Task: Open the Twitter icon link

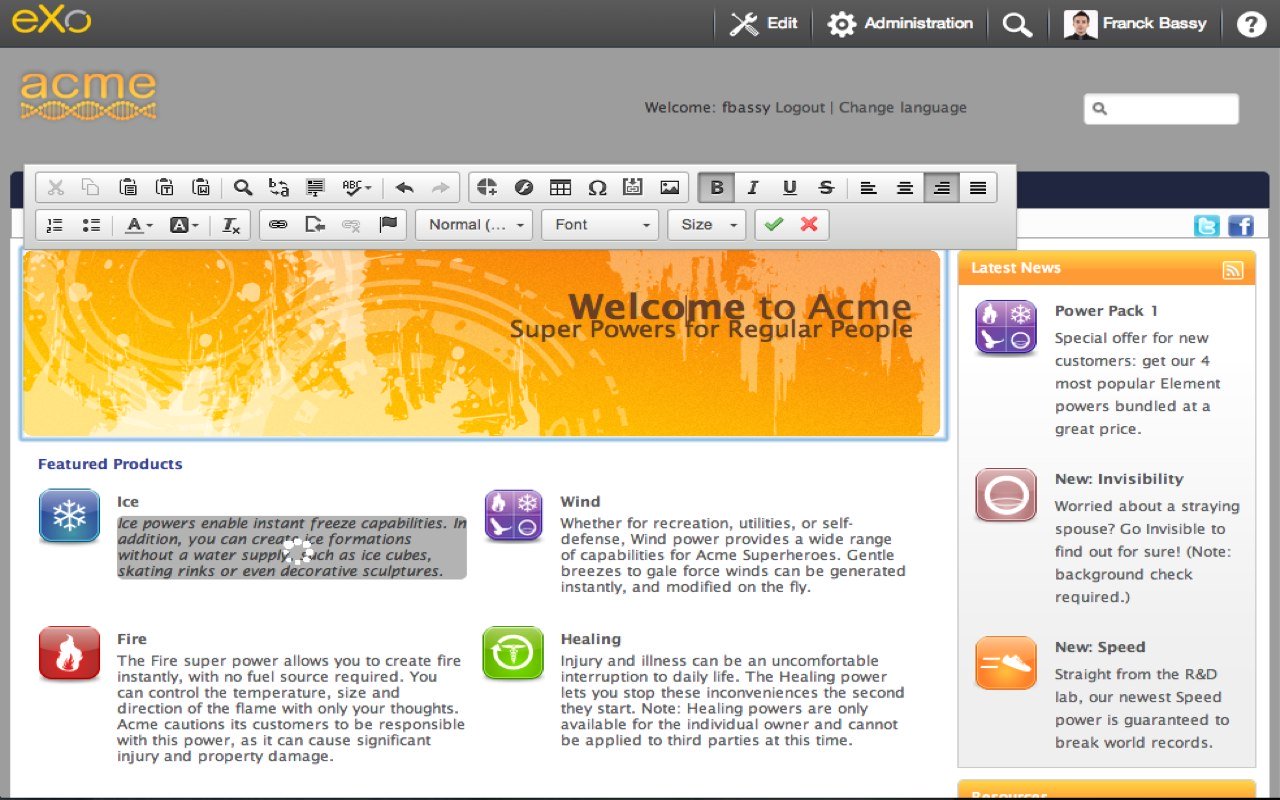Action: pos(1207,226)
